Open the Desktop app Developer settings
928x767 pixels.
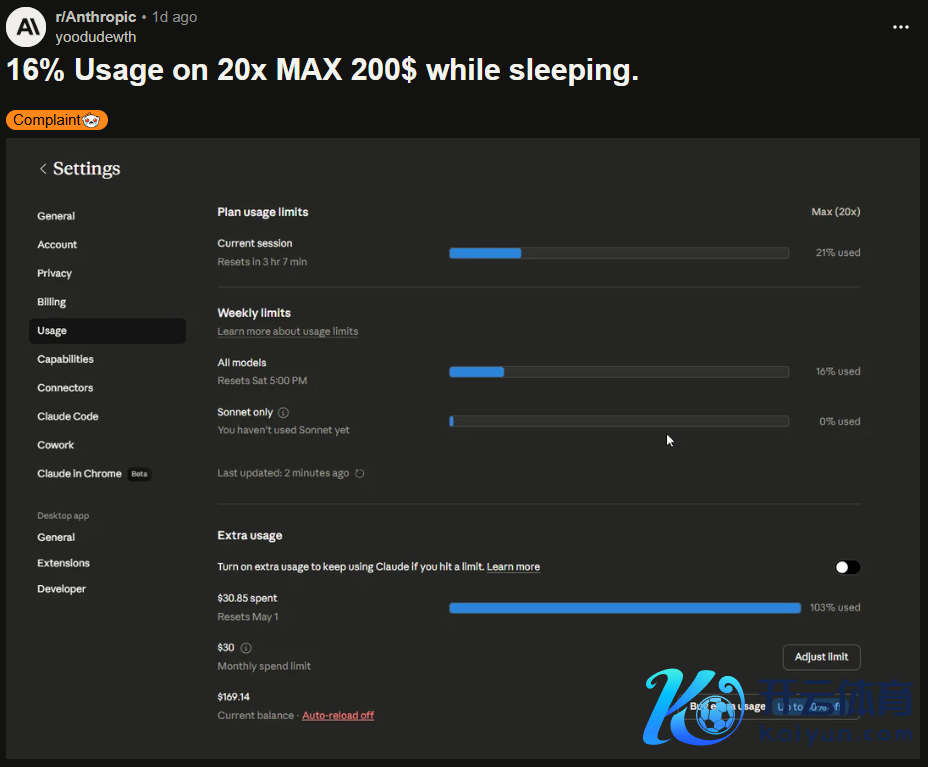[x=62, y=589]
